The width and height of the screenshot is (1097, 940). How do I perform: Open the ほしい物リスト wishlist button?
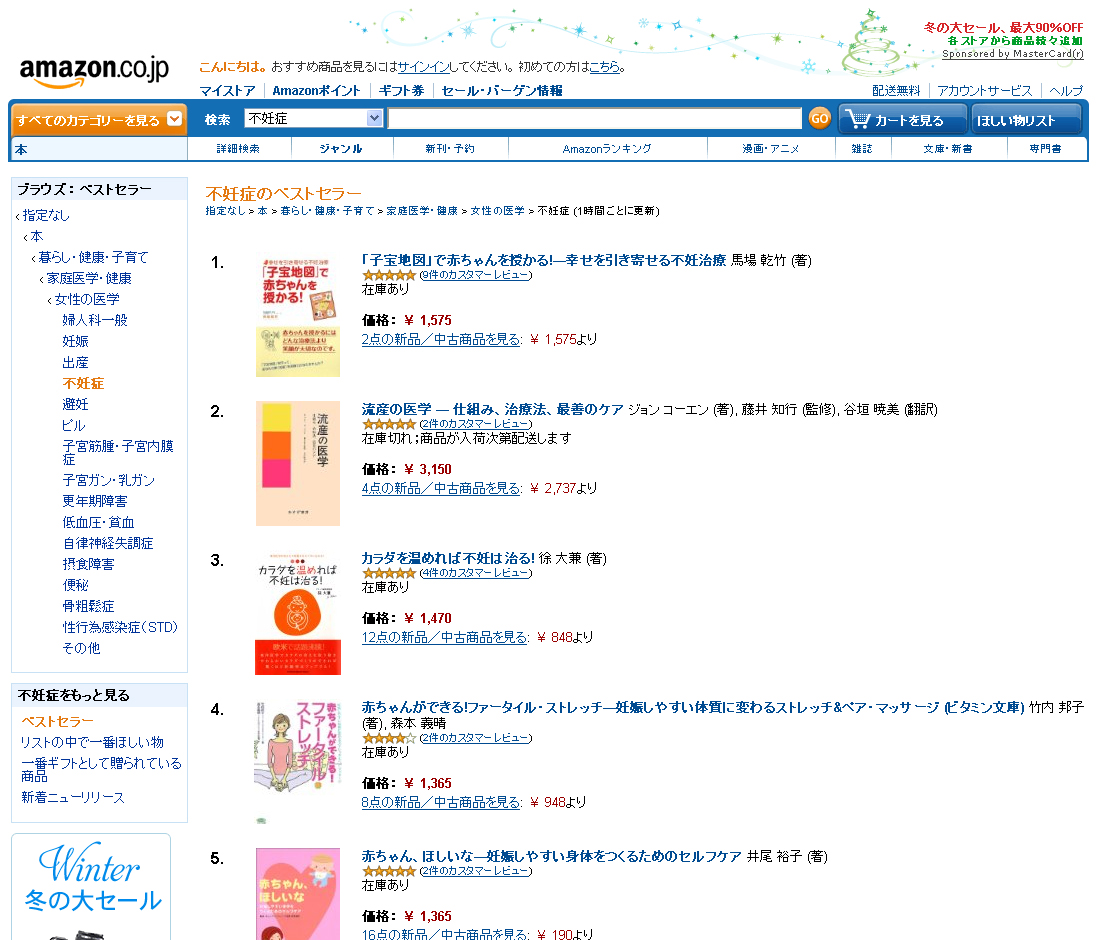click(x=1026, y=120)
